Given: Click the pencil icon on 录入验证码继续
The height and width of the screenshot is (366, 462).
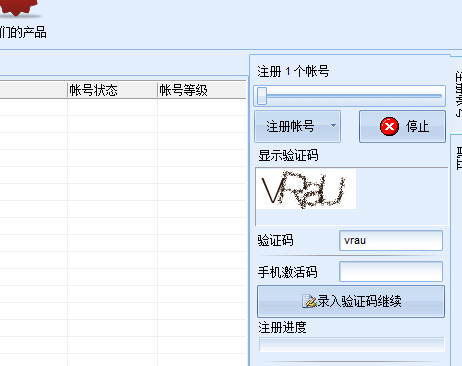Looking at the screenshot, I should coord(309,301).
